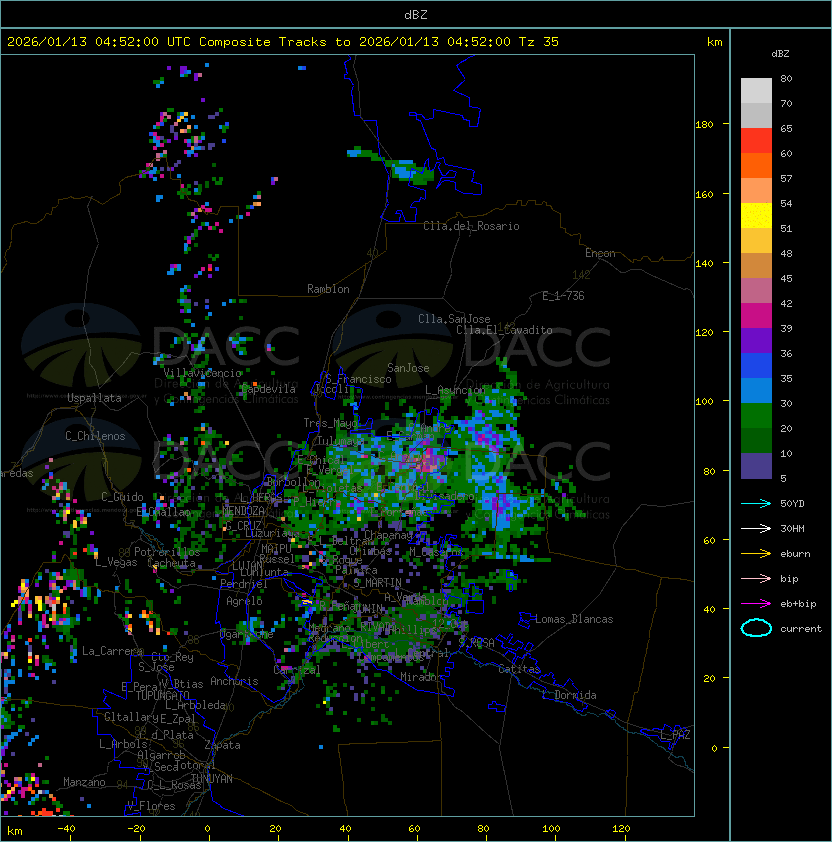Click the 'V_Flores' map label

pos(151,806)
